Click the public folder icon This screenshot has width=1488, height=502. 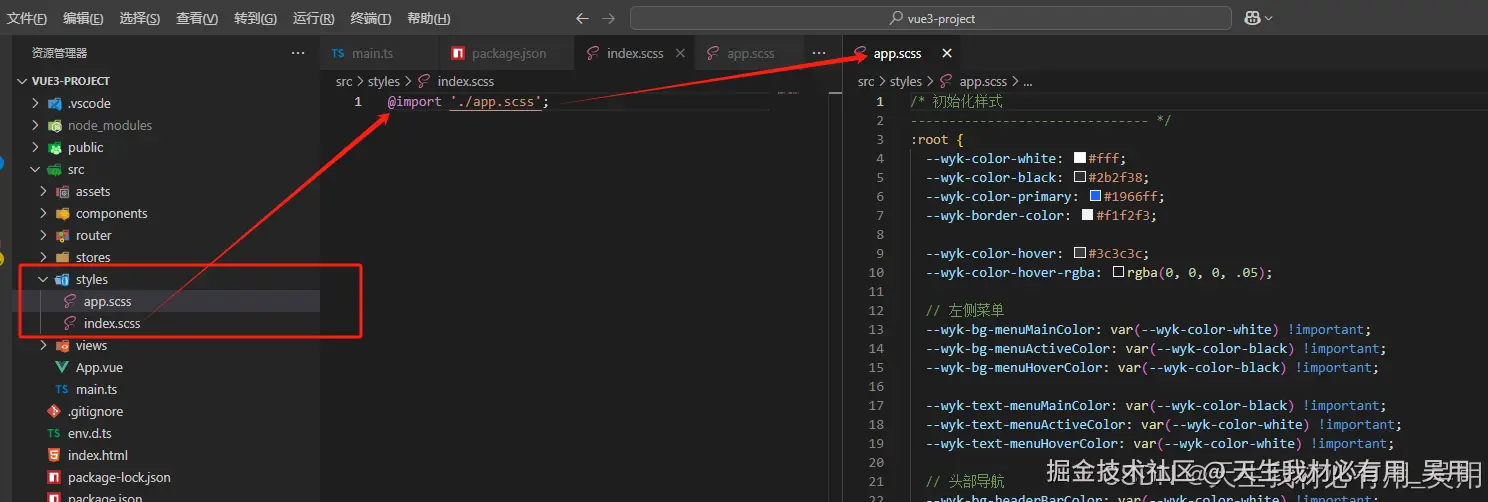(x=55, y=147)
